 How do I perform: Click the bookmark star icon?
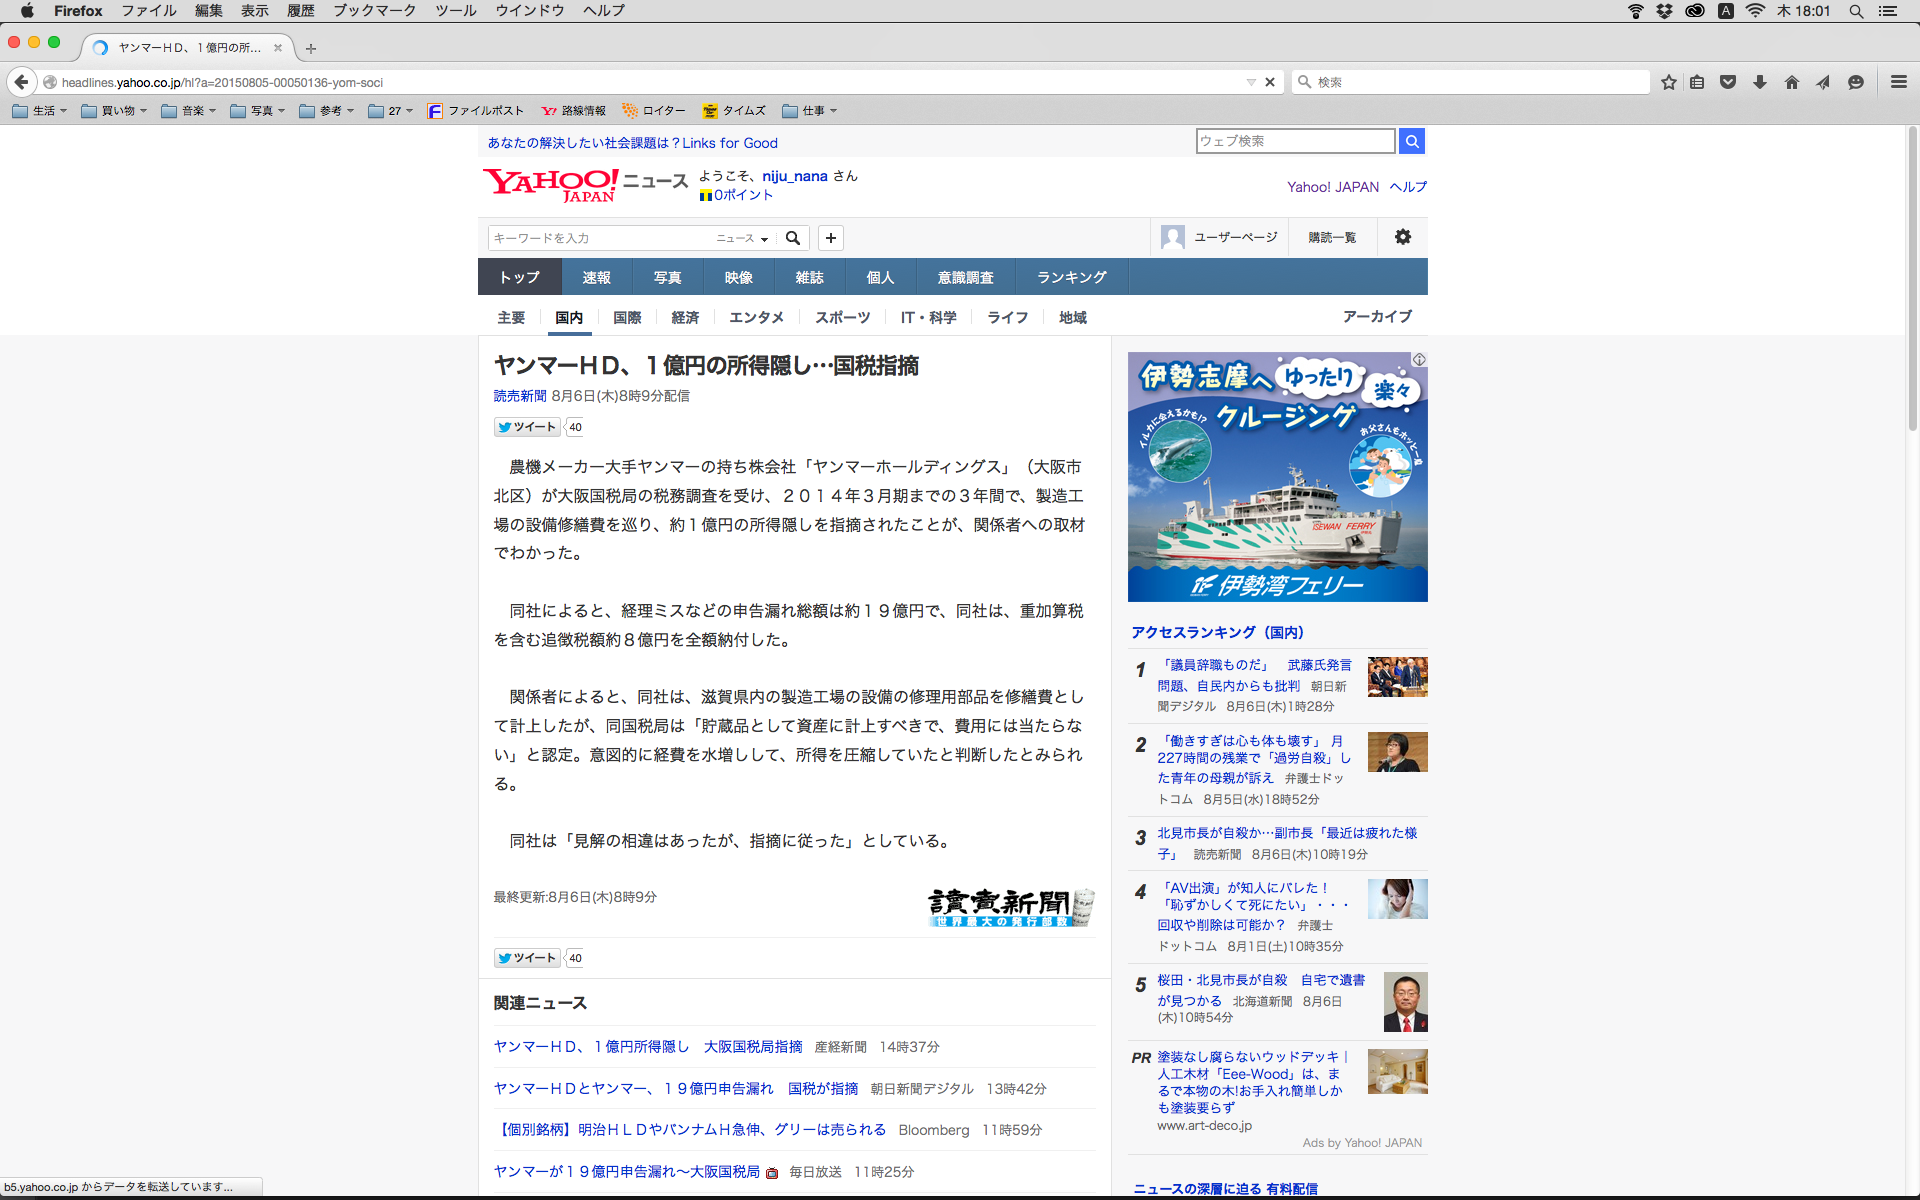(1668, 82)
